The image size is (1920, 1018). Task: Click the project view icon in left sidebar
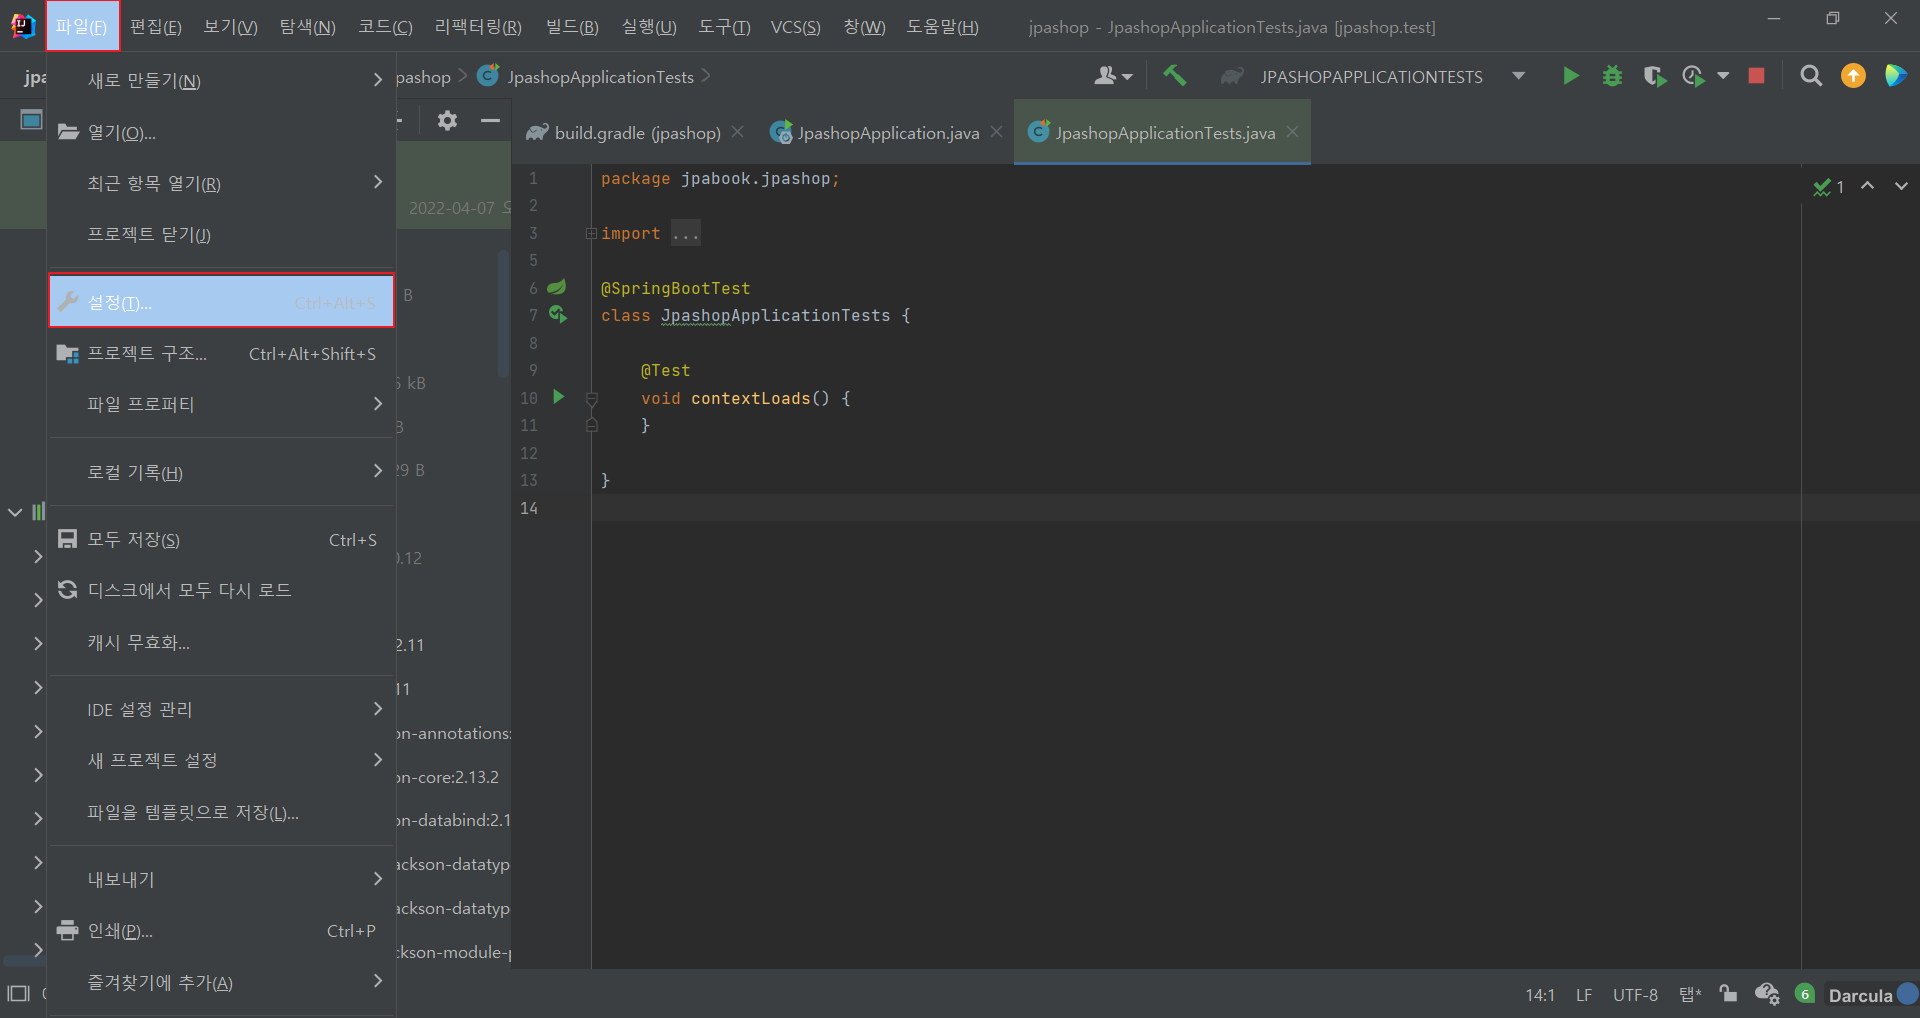[32, 121]
